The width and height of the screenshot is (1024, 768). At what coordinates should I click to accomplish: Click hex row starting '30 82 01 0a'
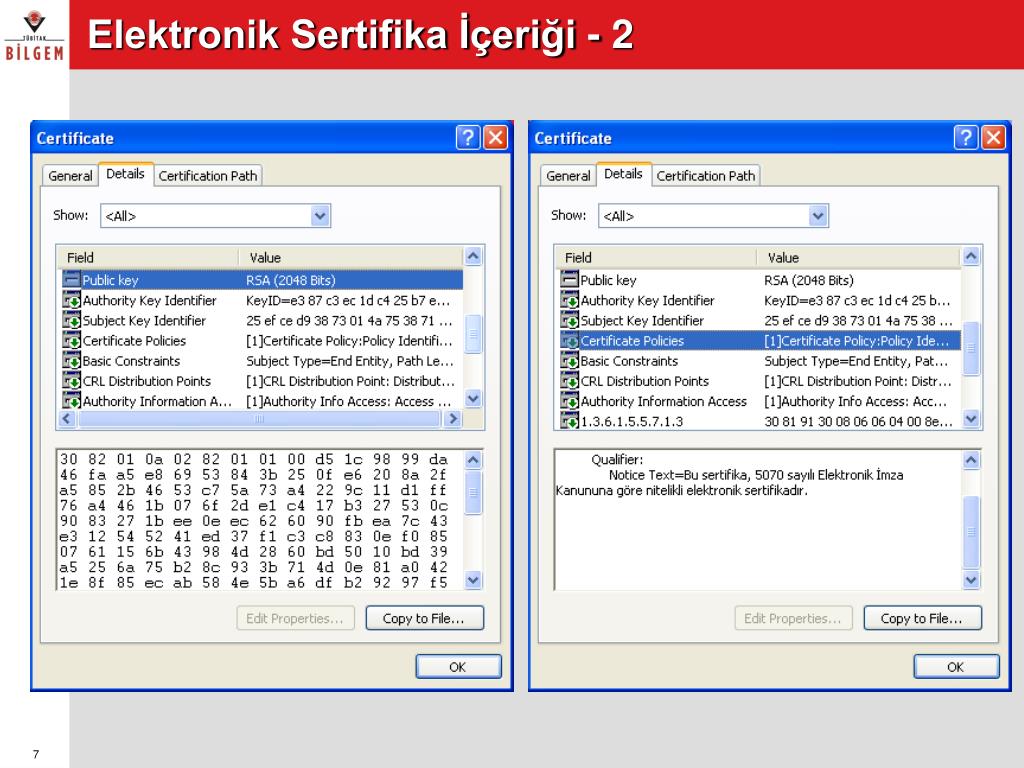click(253, 459)
